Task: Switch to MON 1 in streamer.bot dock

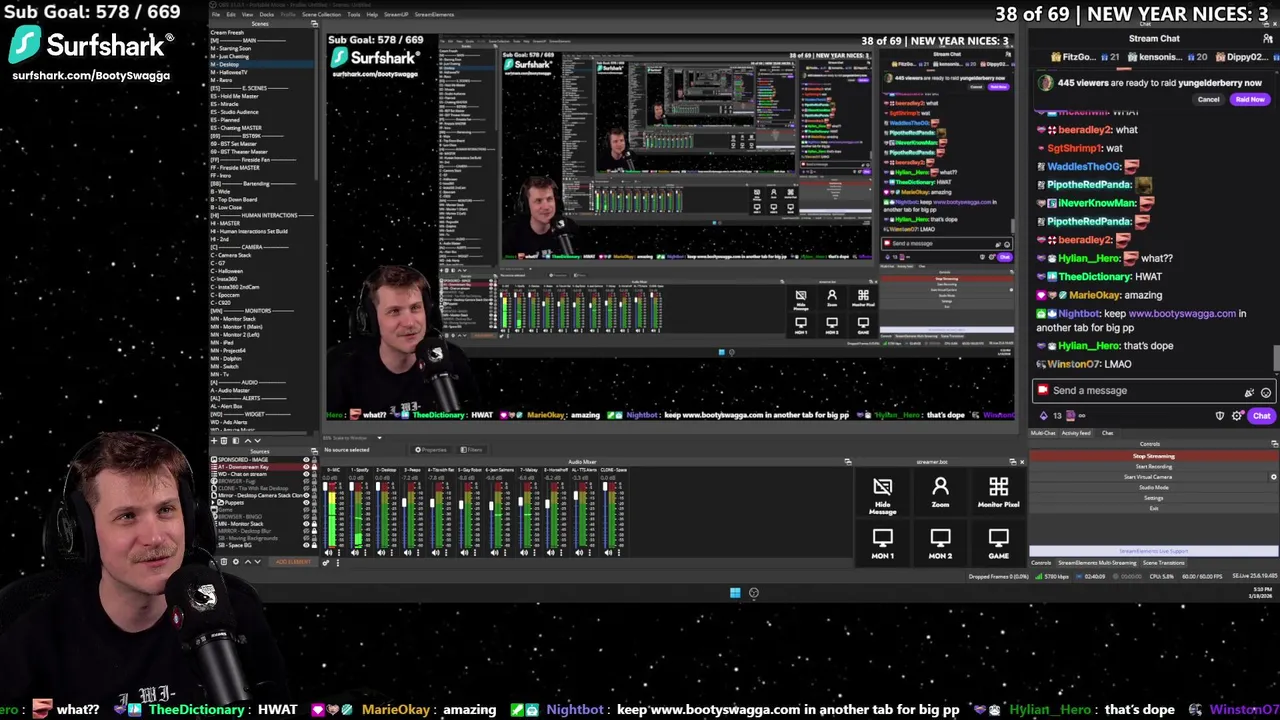Action: [x=882, y=544]
